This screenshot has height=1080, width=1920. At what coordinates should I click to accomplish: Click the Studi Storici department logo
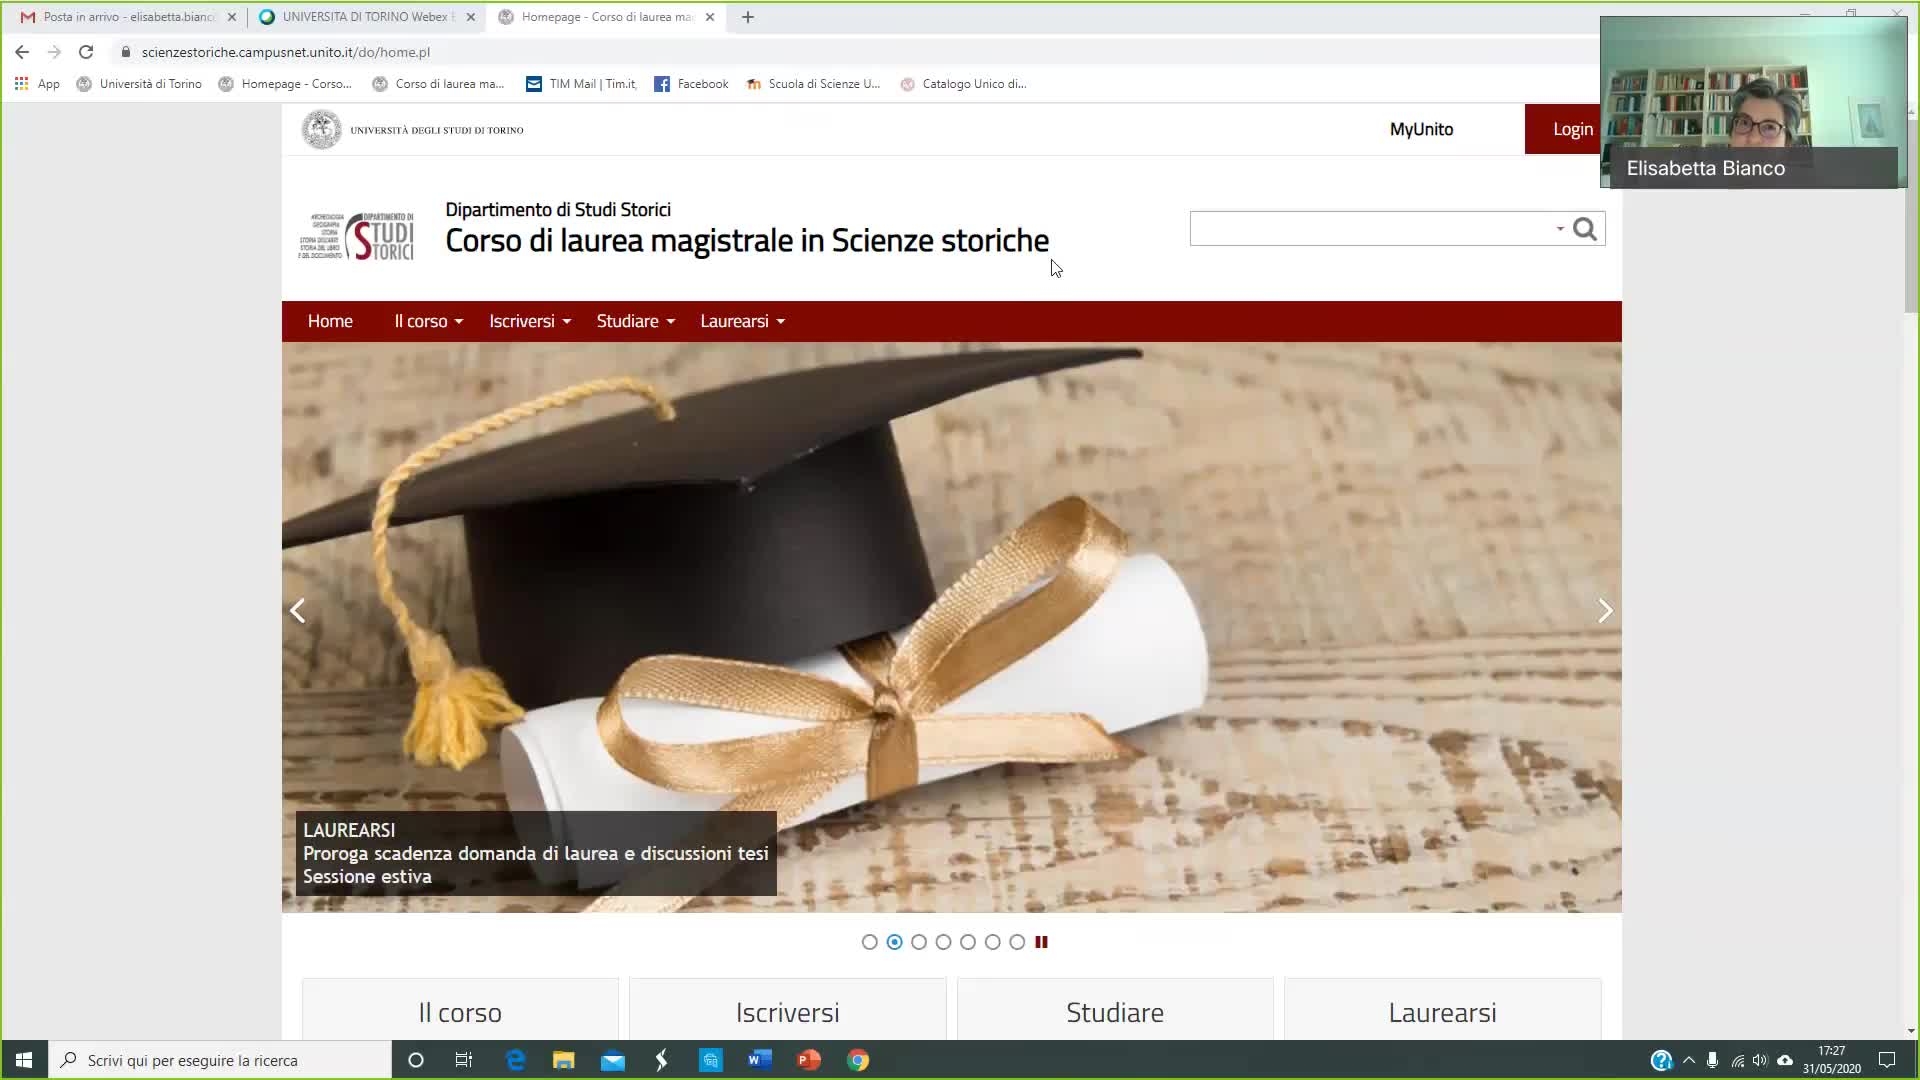[x=357, y=237]
